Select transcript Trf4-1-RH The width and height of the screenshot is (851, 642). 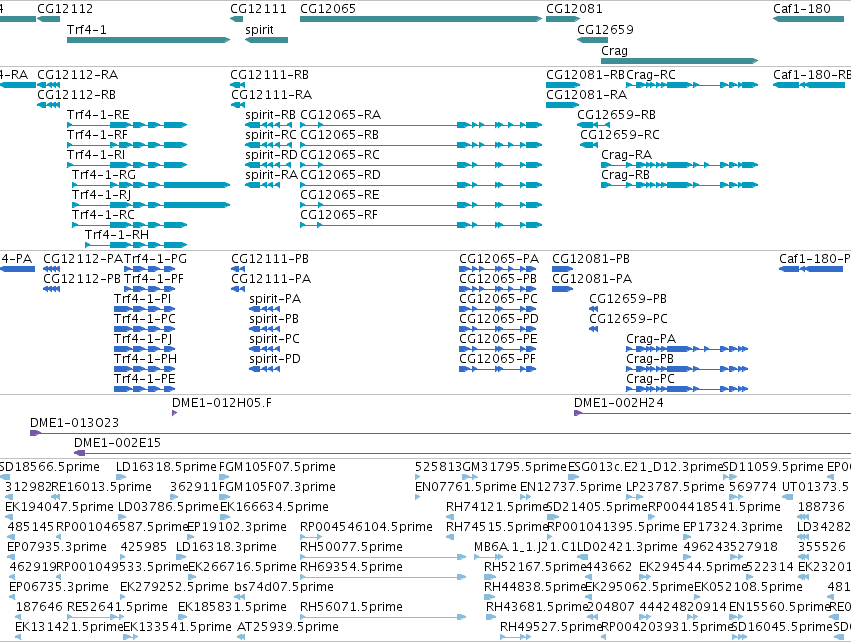point(136,245)
